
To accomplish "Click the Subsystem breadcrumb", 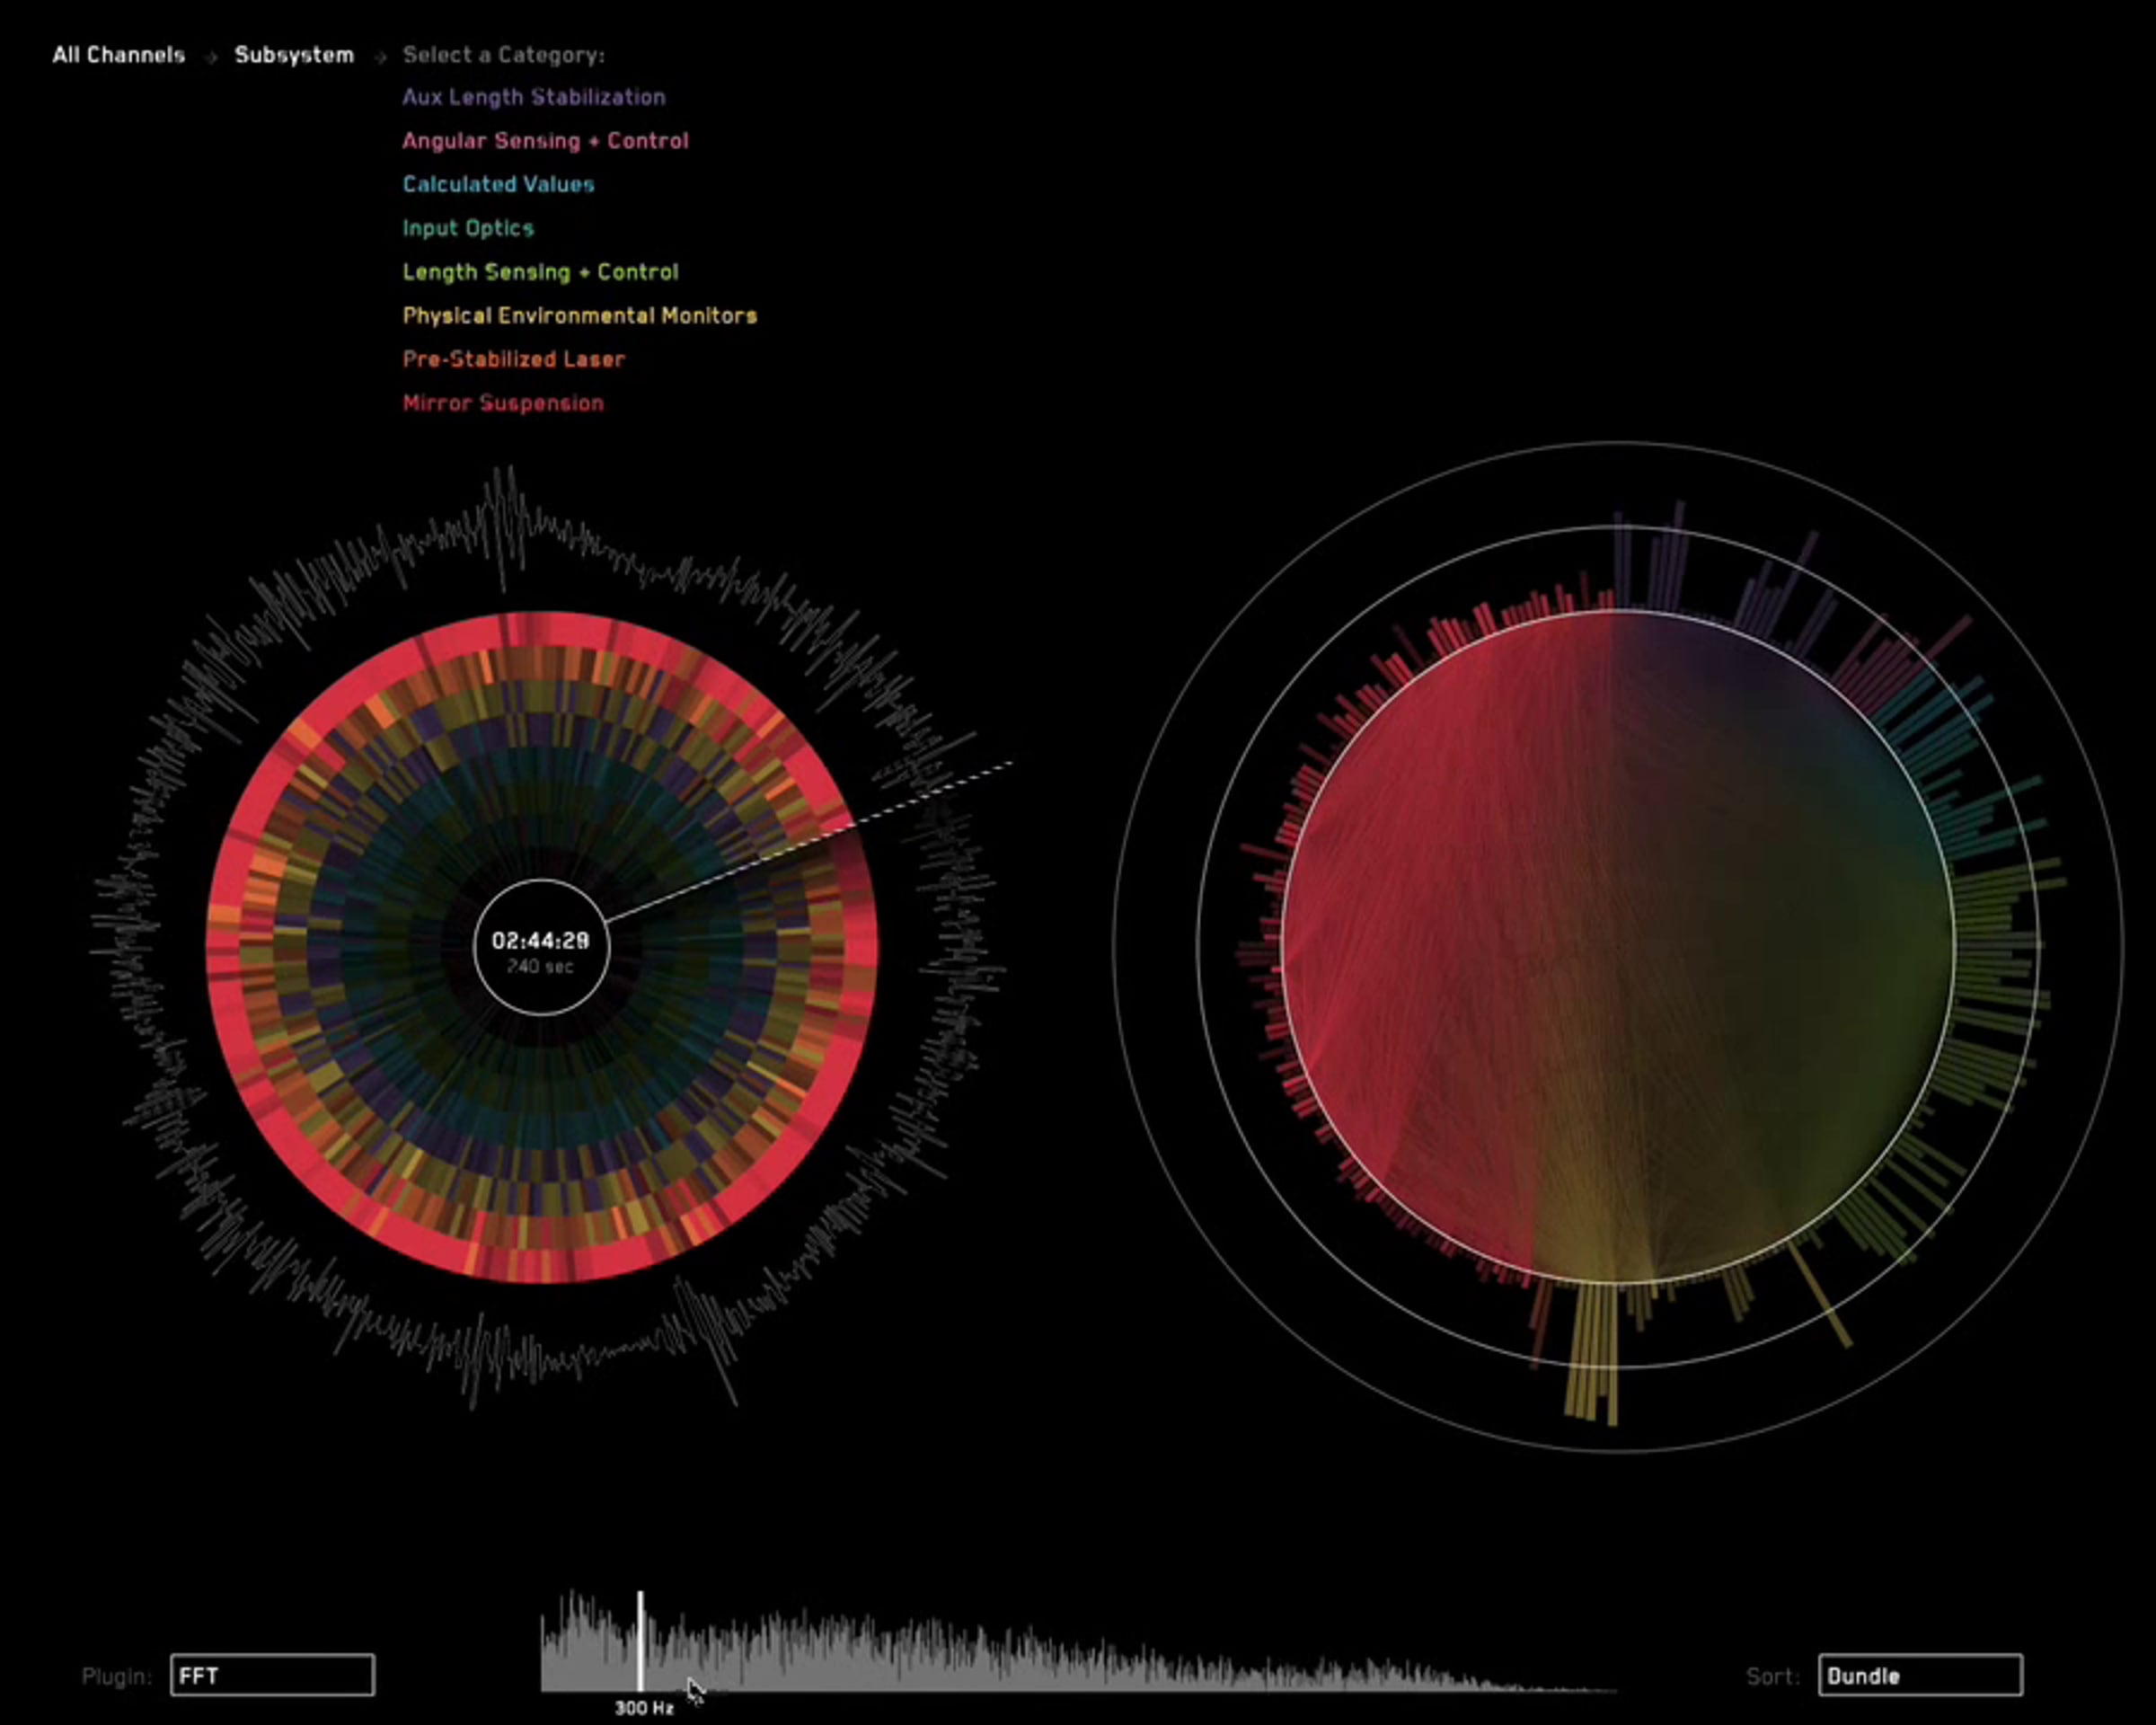I will tap(294, 55).
